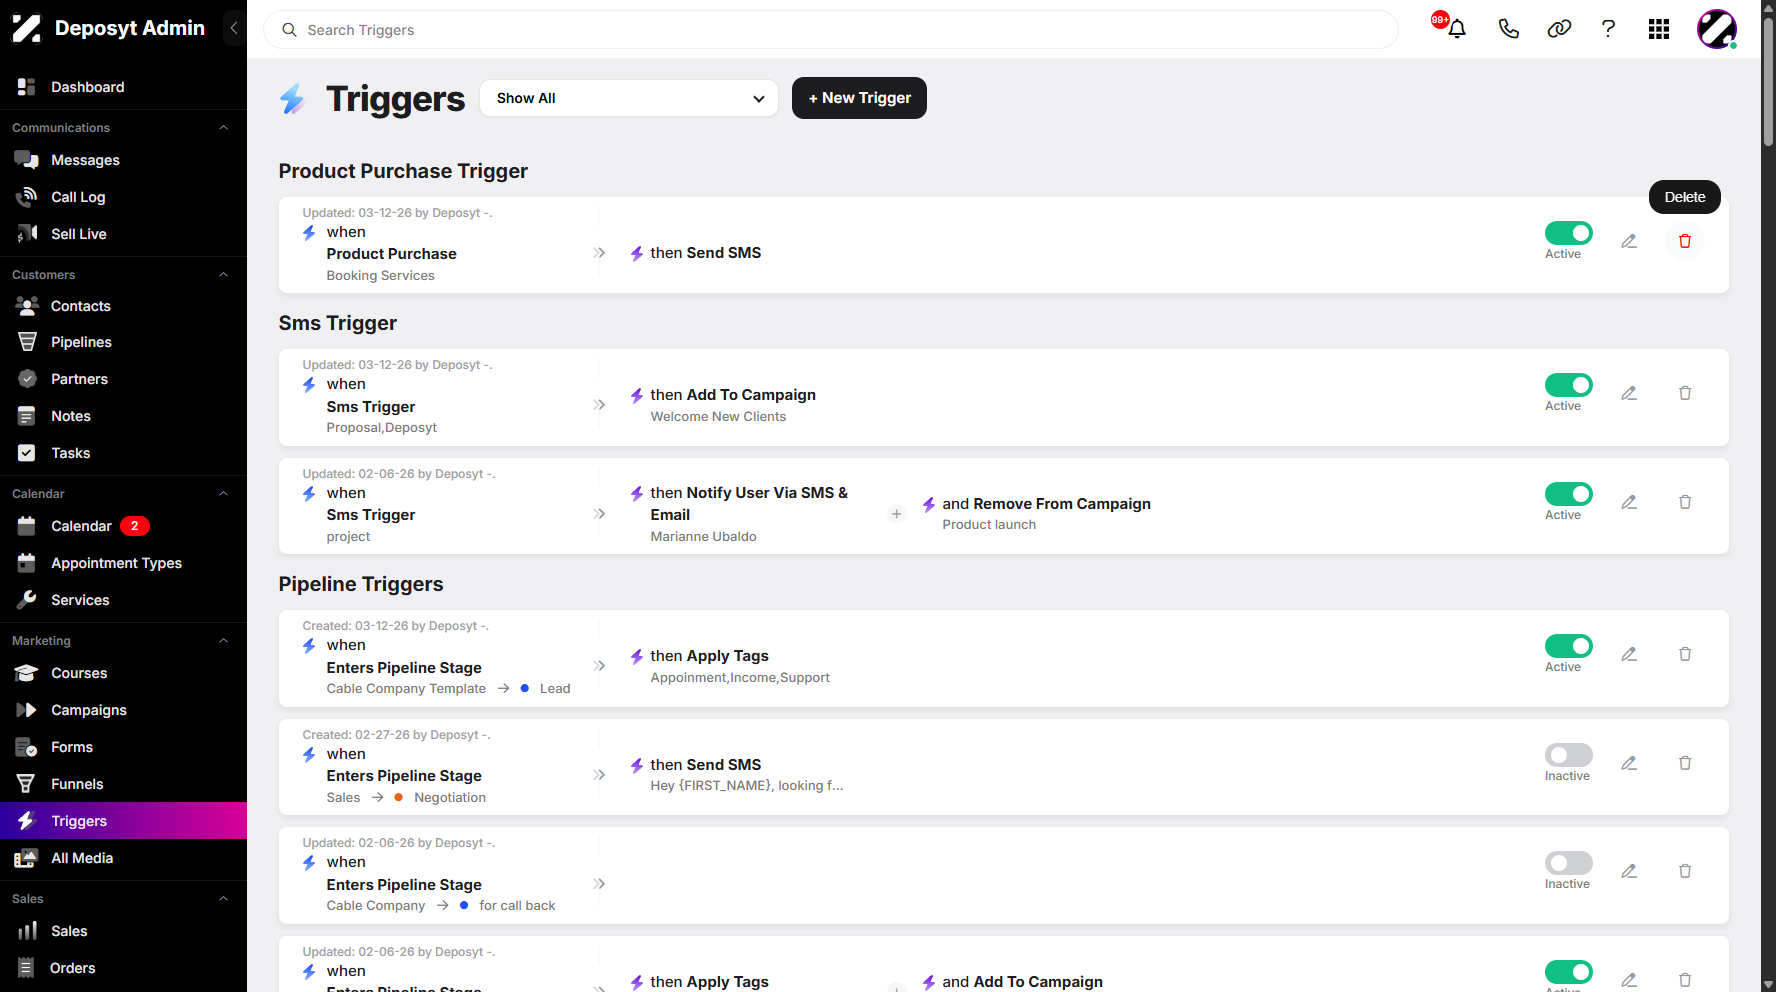Disable the Apply Tags Appoinment,Income,Support trigger
The image size is (1776, 992).
[x=1569, y=646]
